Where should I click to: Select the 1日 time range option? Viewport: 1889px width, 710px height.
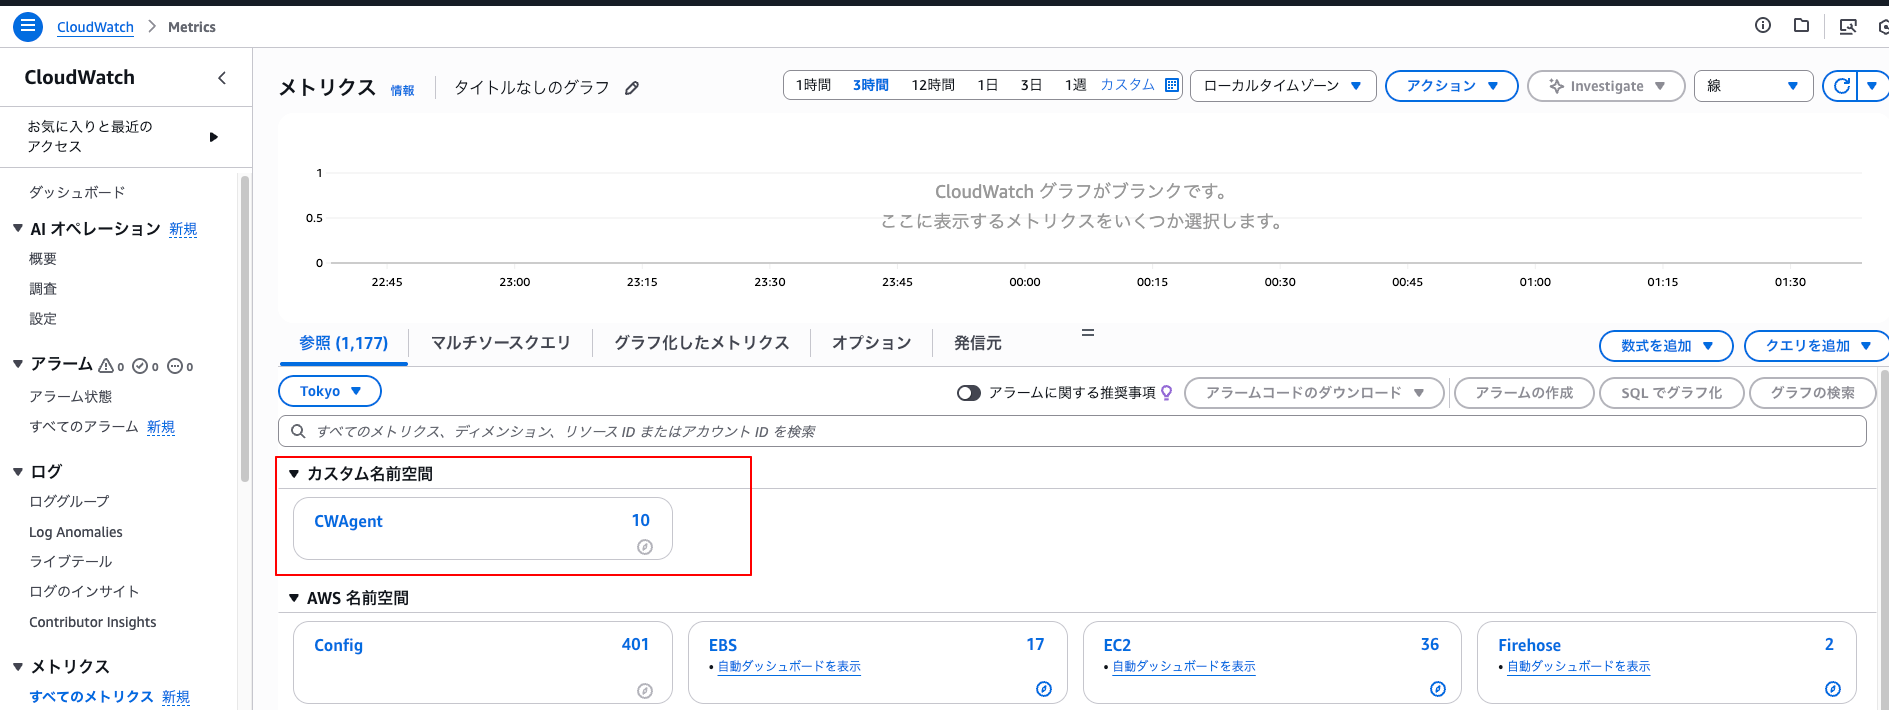coord(987,86)
